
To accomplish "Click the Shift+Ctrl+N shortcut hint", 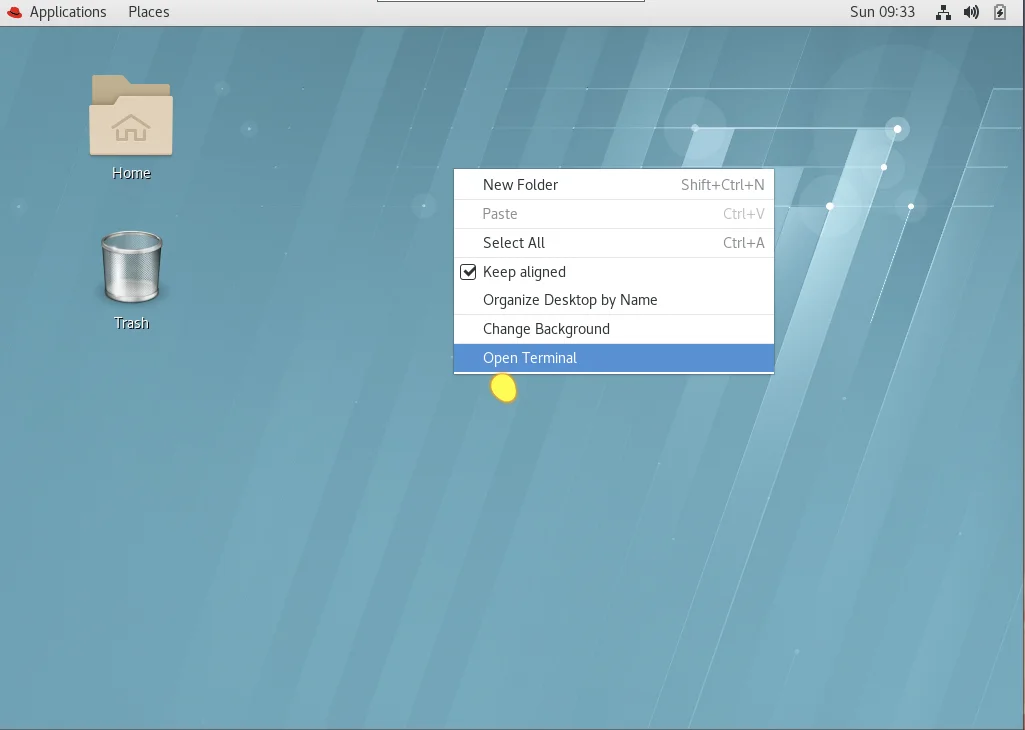I will coord(722,185).
